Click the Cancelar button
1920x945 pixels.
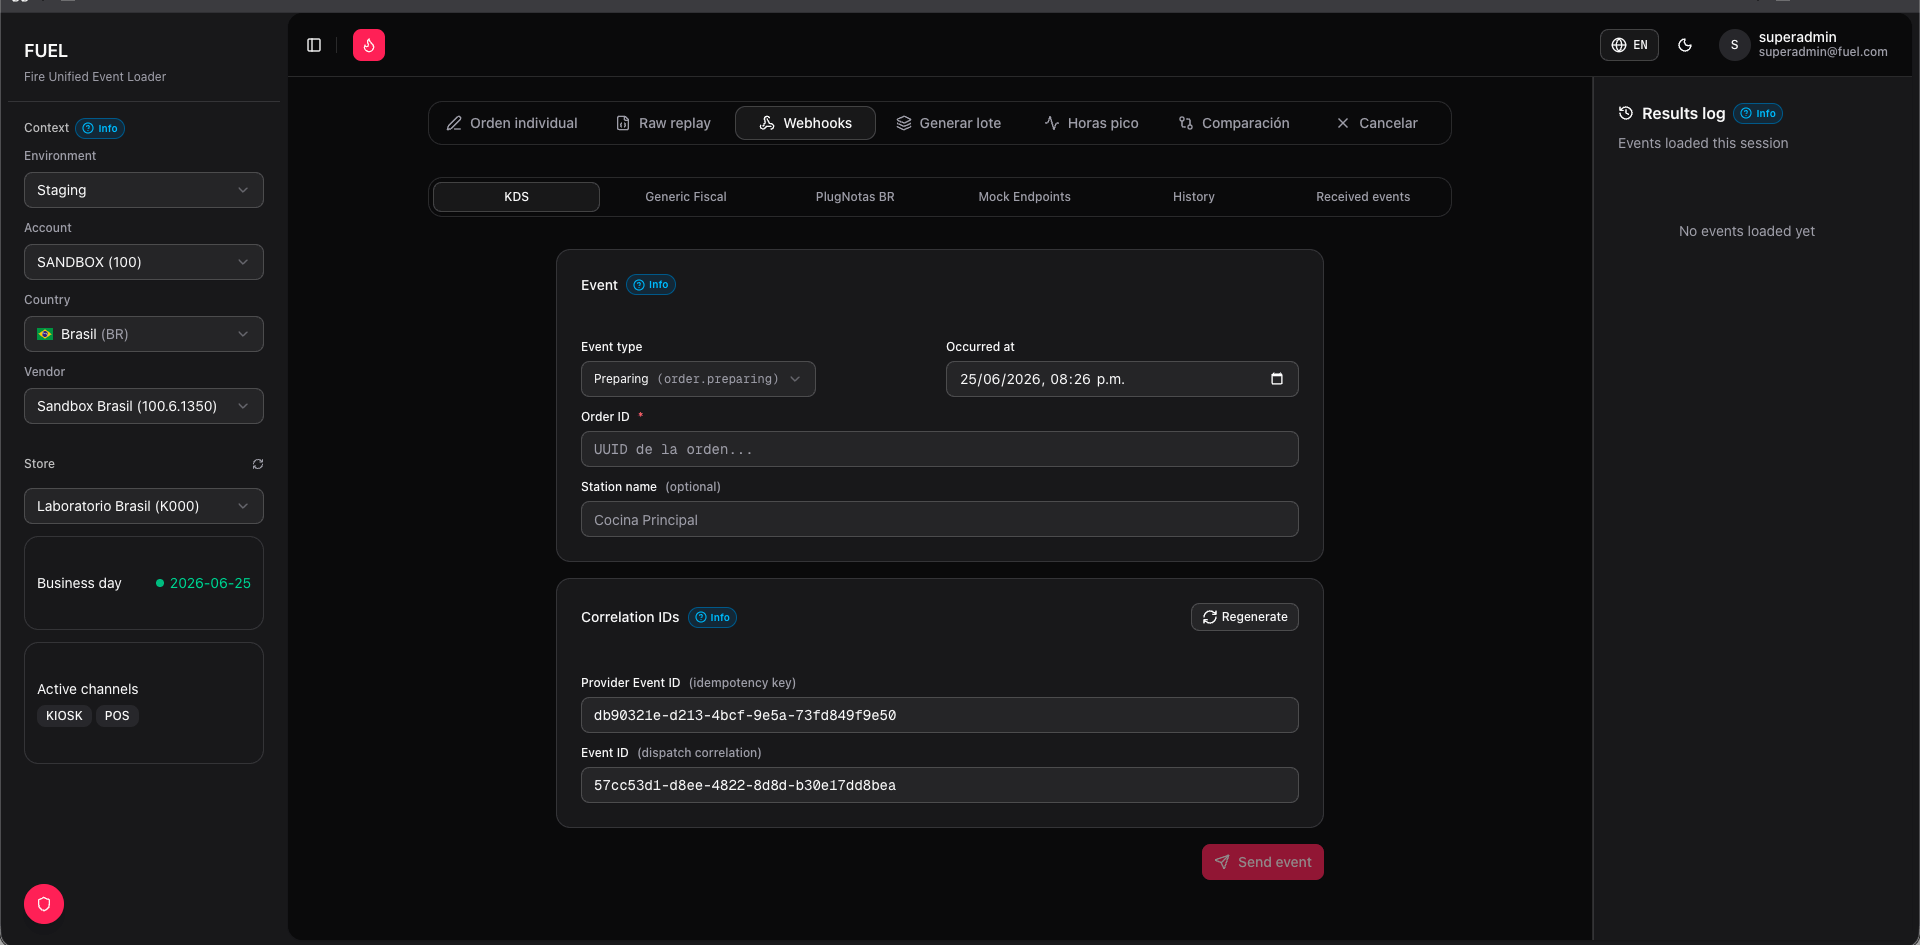click(x=1377, y=123)
